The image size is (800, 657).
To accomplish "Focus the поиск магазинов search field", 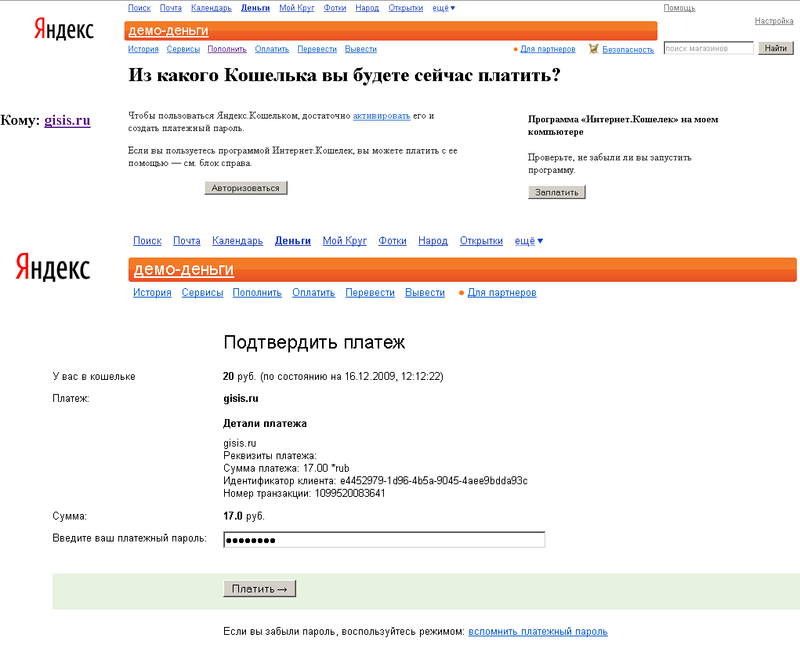I will (x=709, y=48).
